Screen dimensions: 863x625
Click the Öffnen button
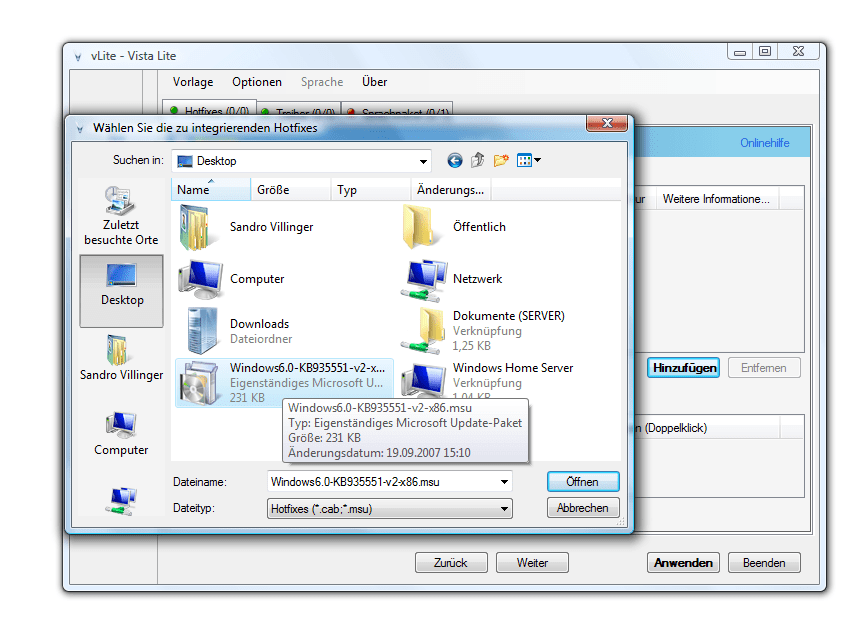pyautogui.click(x=583, y=482)
